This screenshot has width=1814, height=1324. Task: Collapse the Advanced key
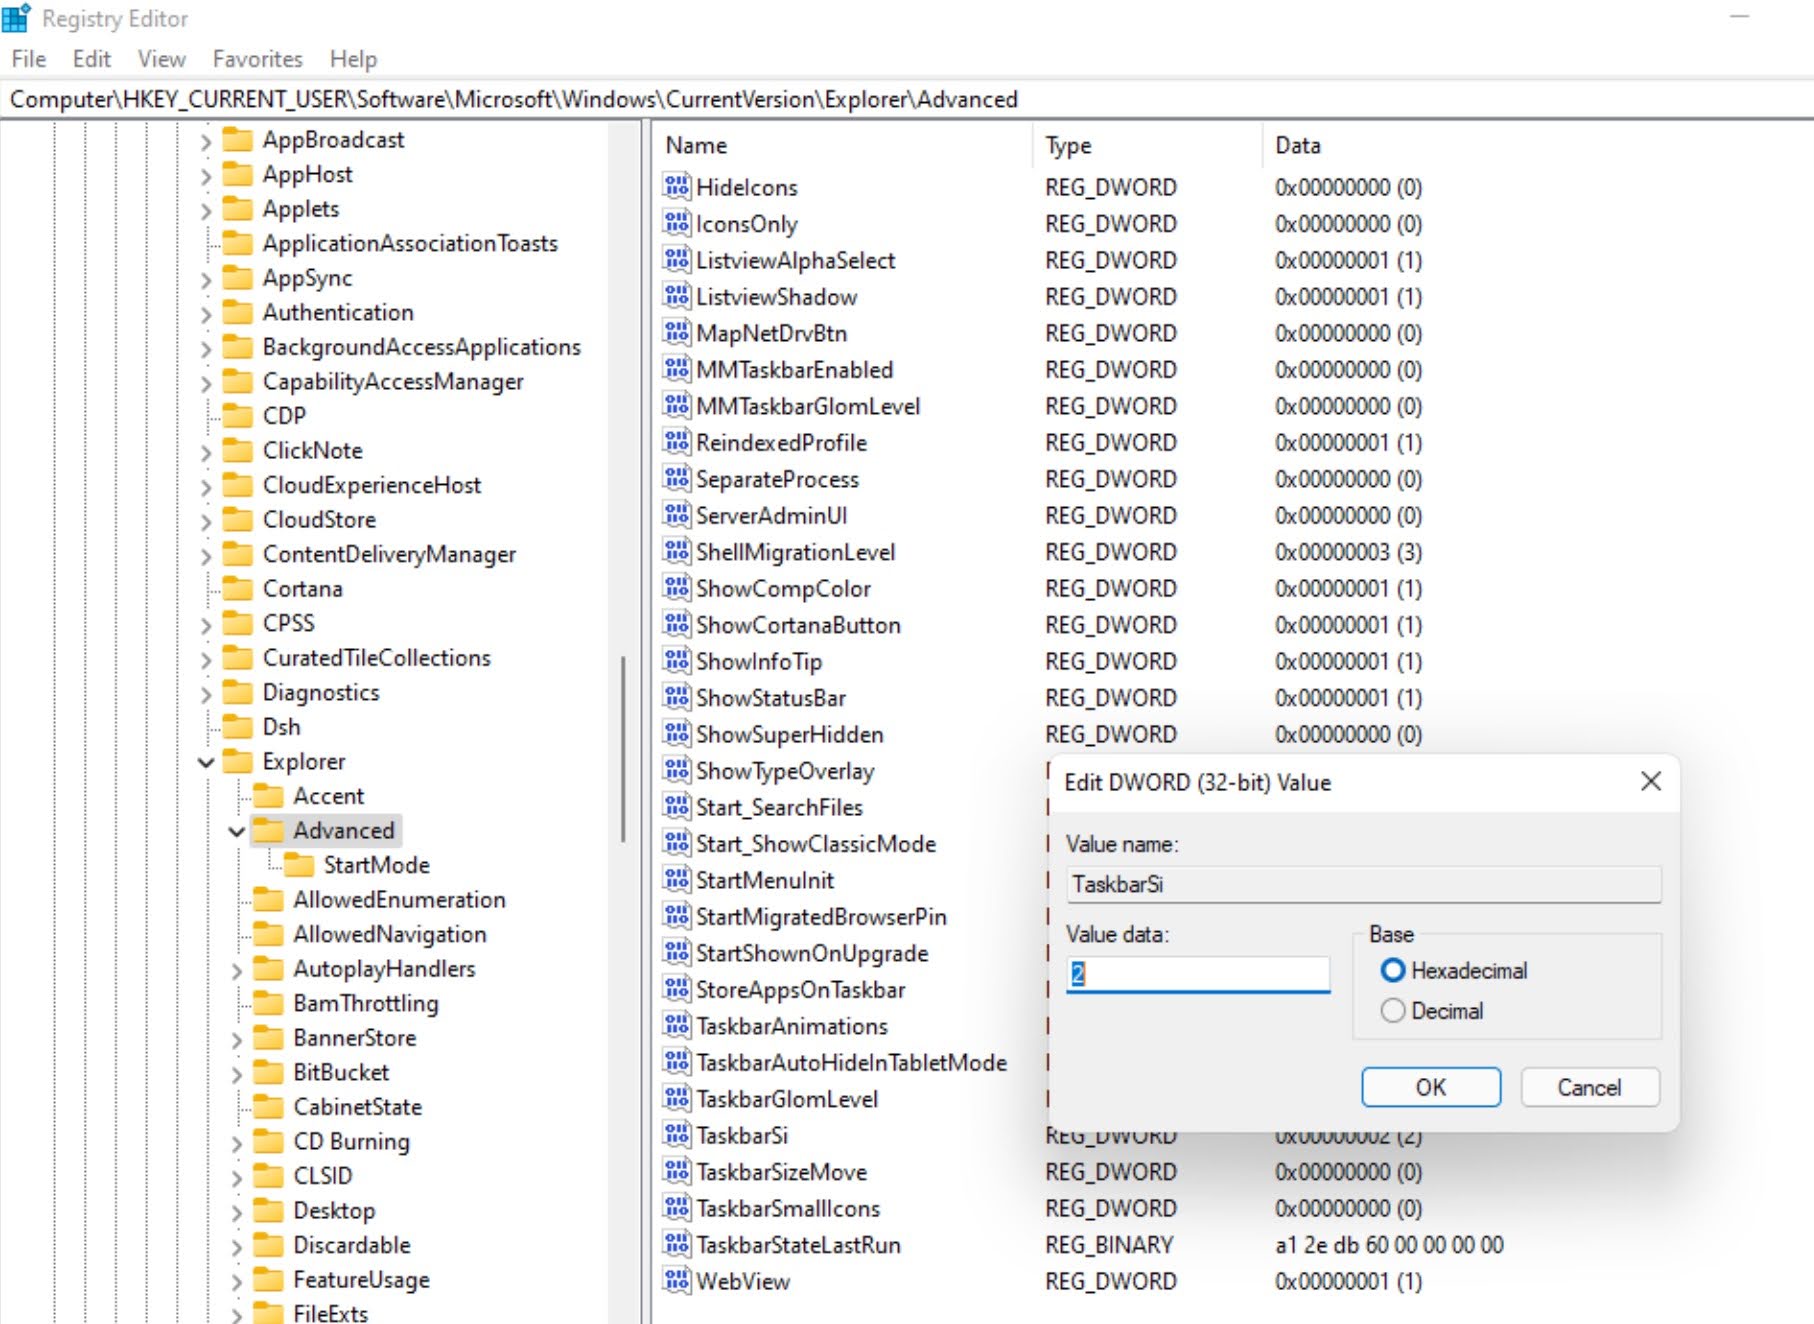(236, 832)
